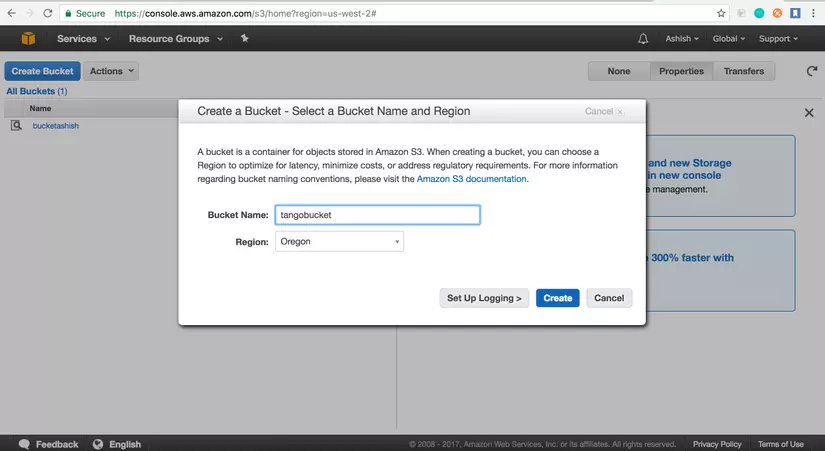825x451 pixels.
Task: Click the Bucket Name text field
Action: [377, 215]
